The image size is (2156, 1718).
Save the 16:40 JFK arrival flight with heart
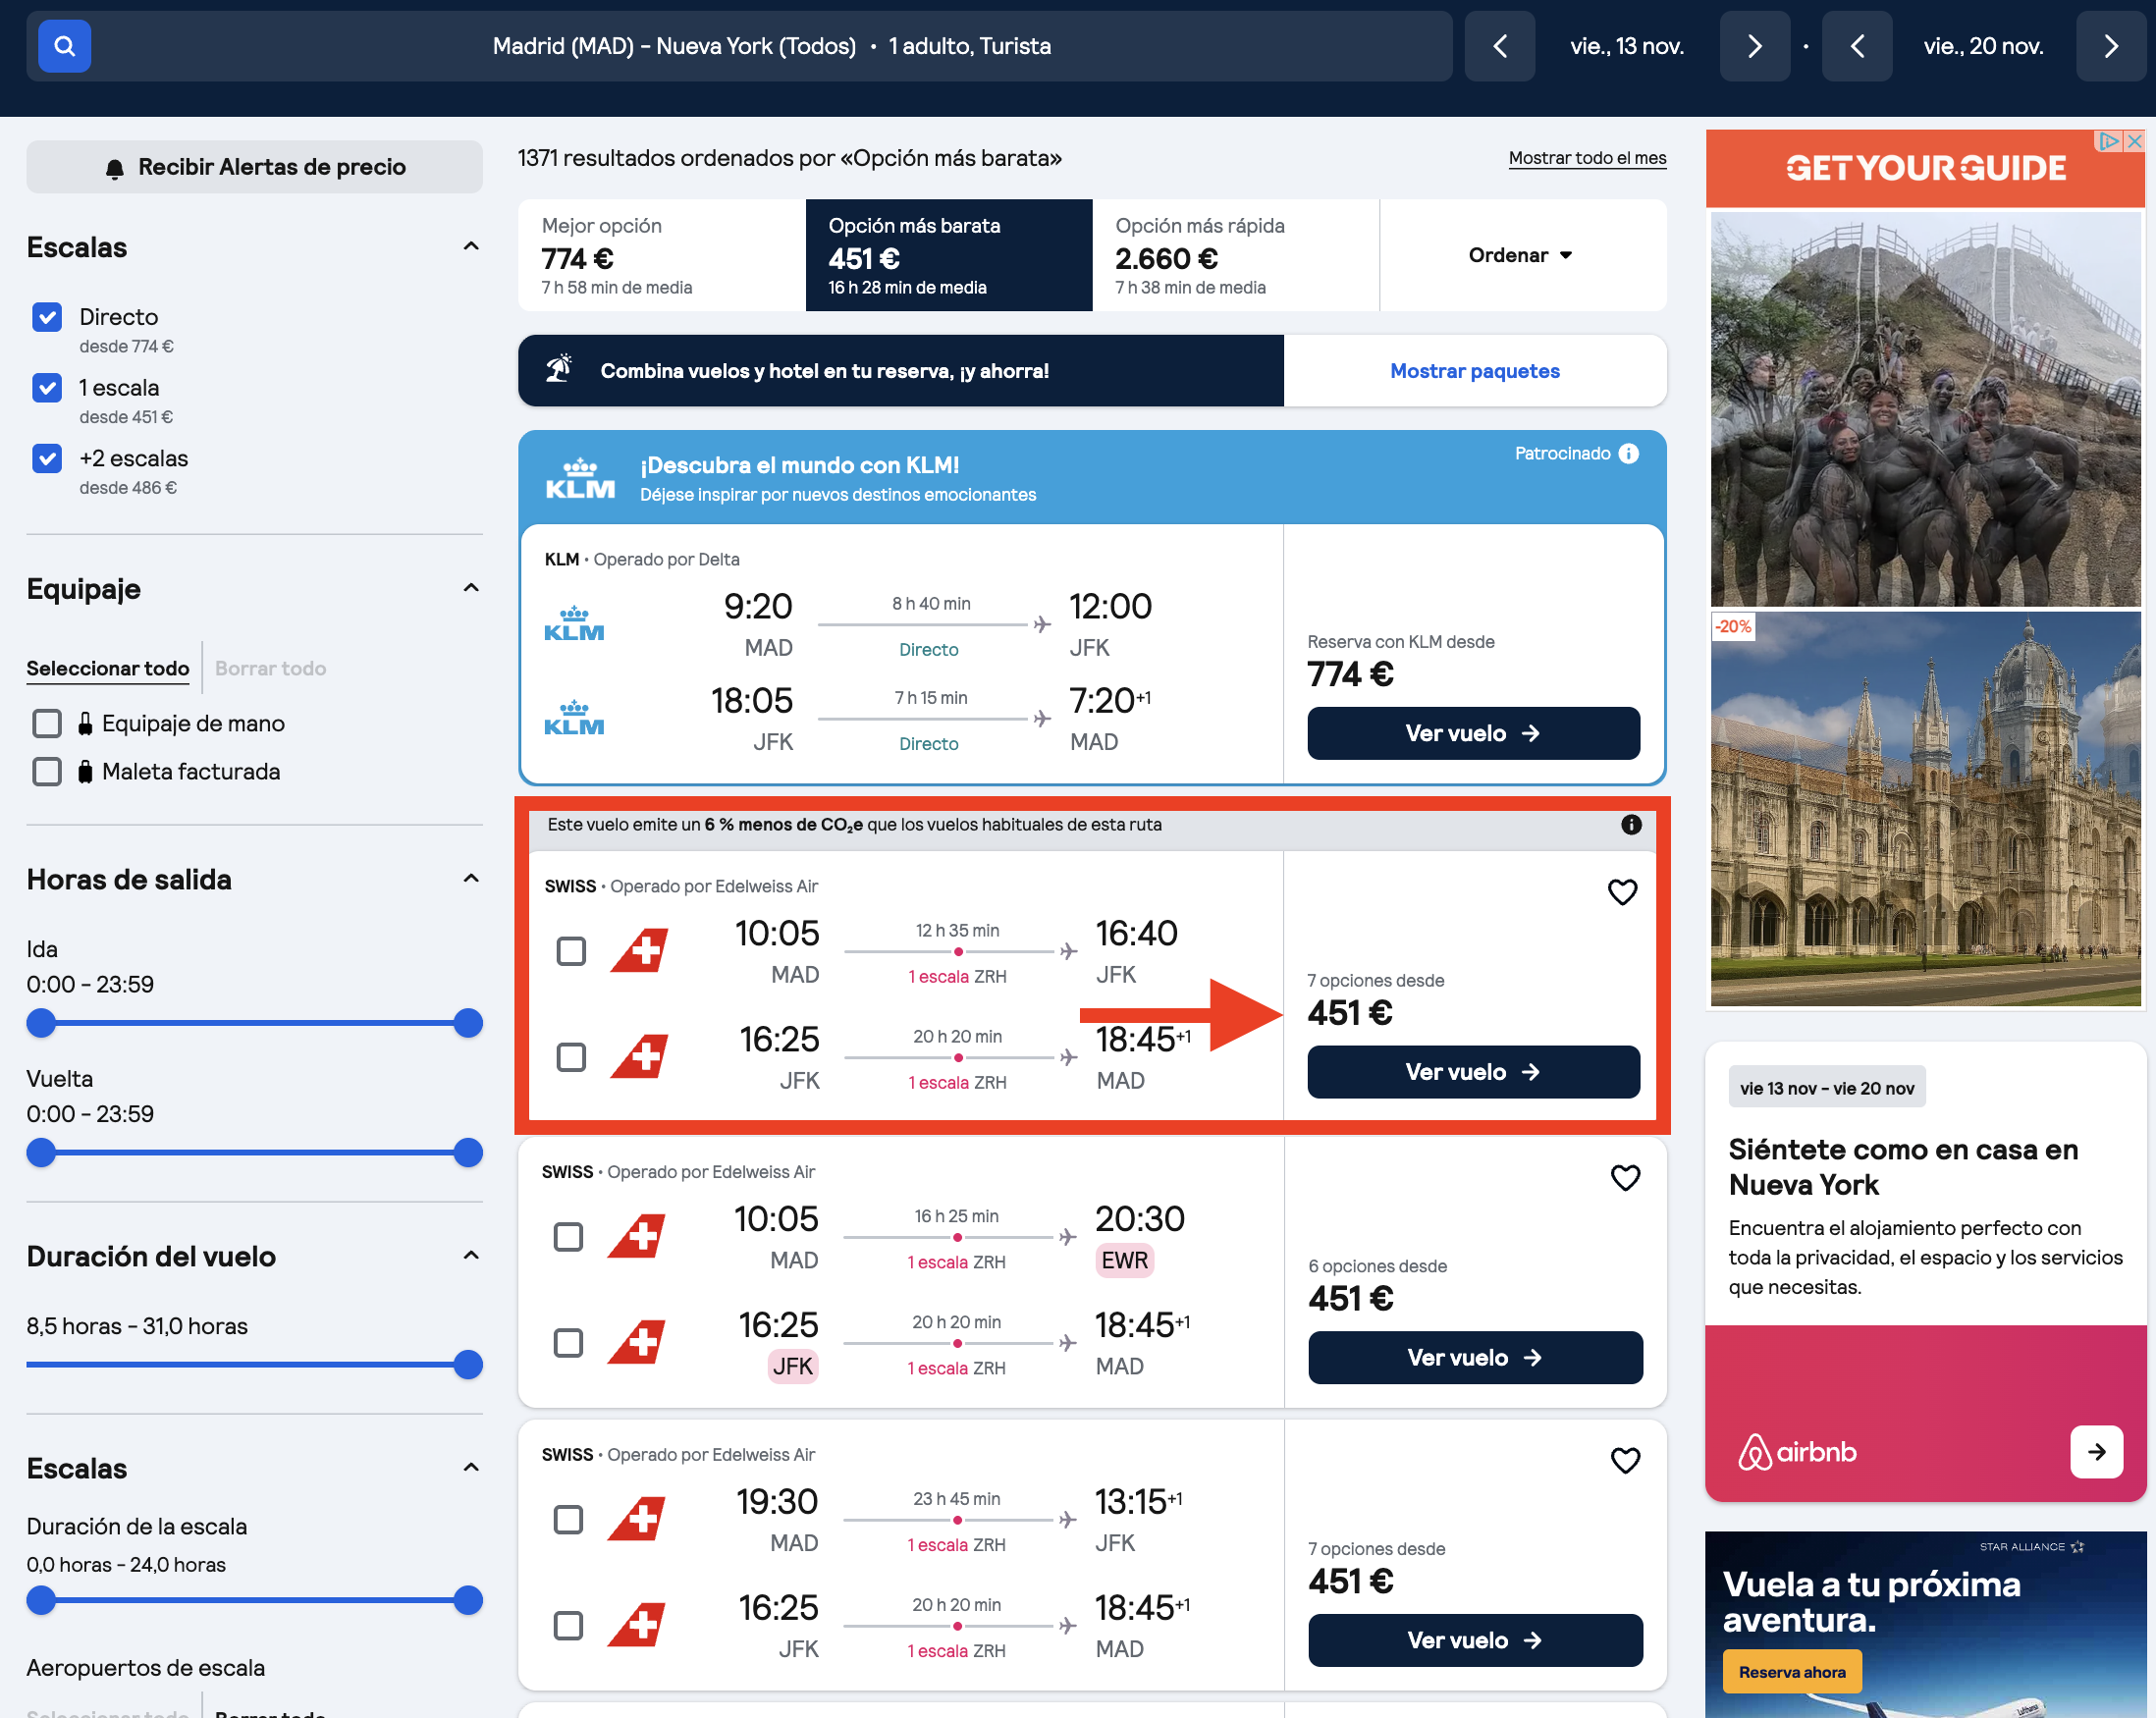click(1622, 892)
